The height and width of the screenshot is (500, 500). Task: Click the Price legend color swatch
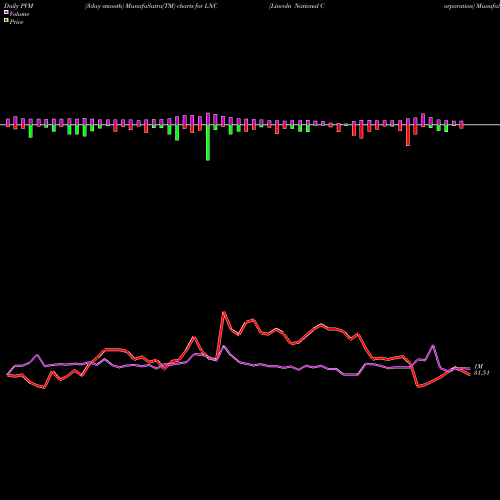[x=6, y=21]
